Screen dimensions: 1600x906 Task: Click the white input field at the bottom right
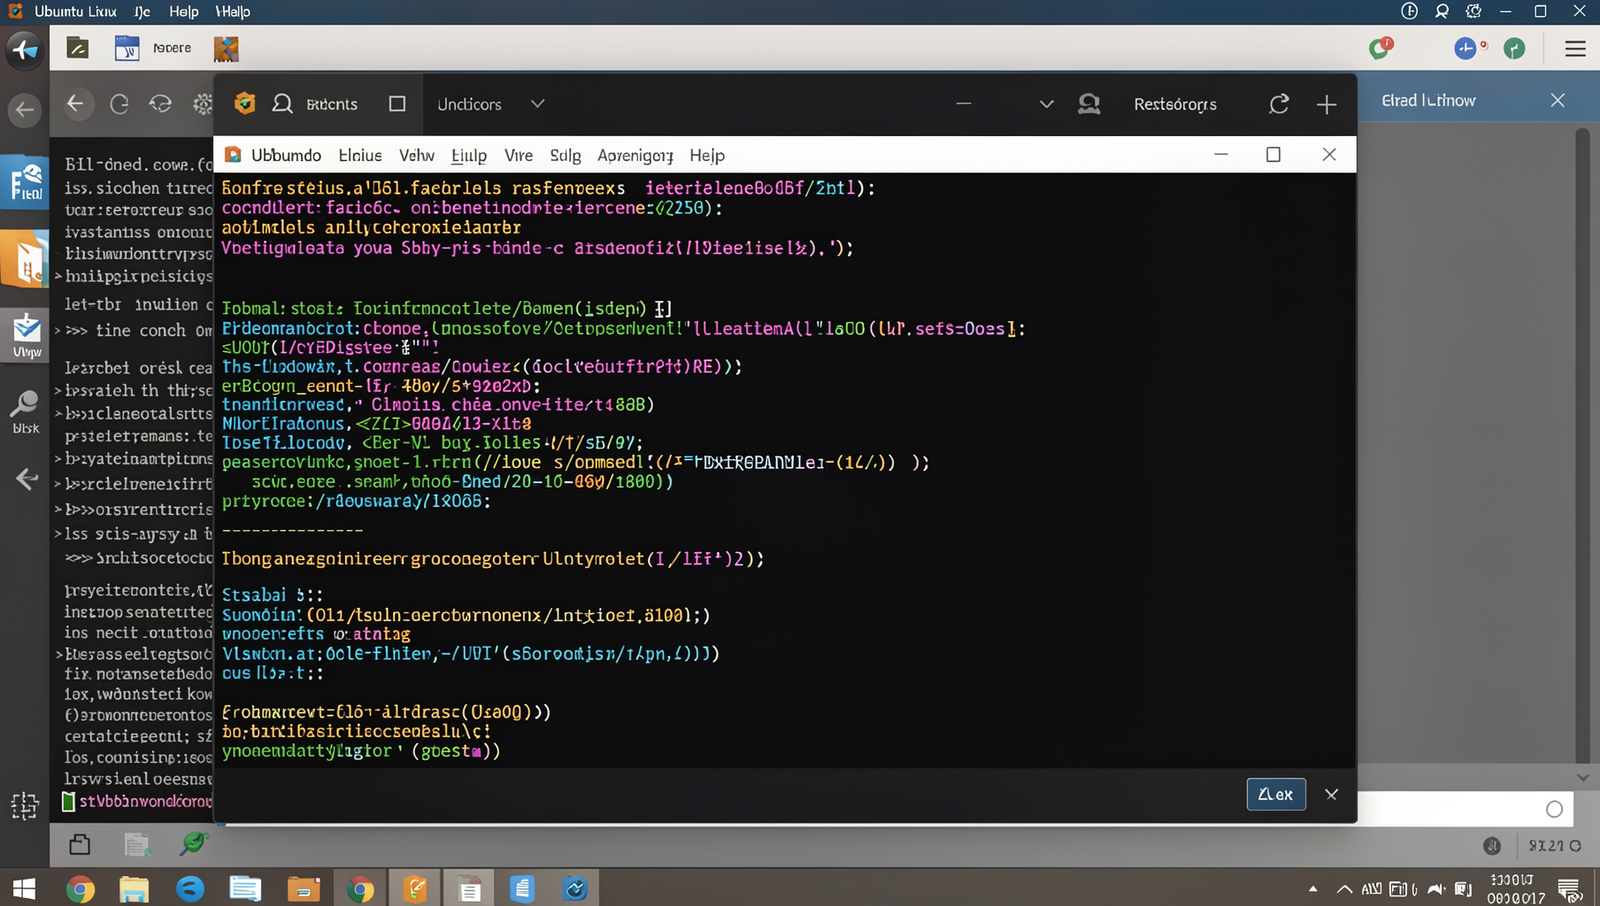[x=1465, y=809]
